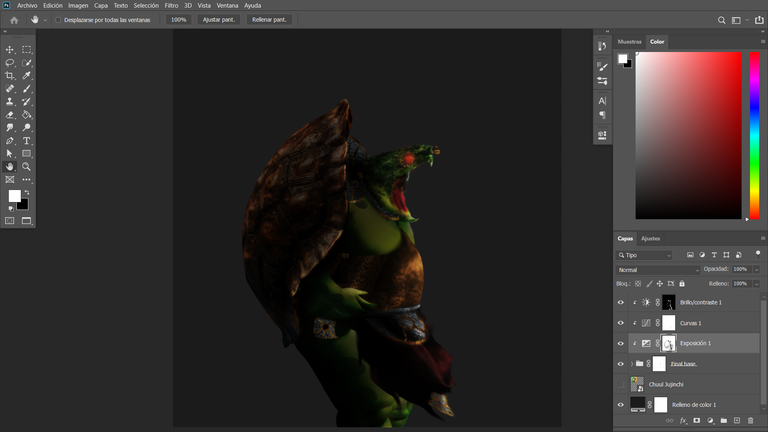Select the Paint Bucket tool
This screenshot has width=768, height=432.
(26, 115)
